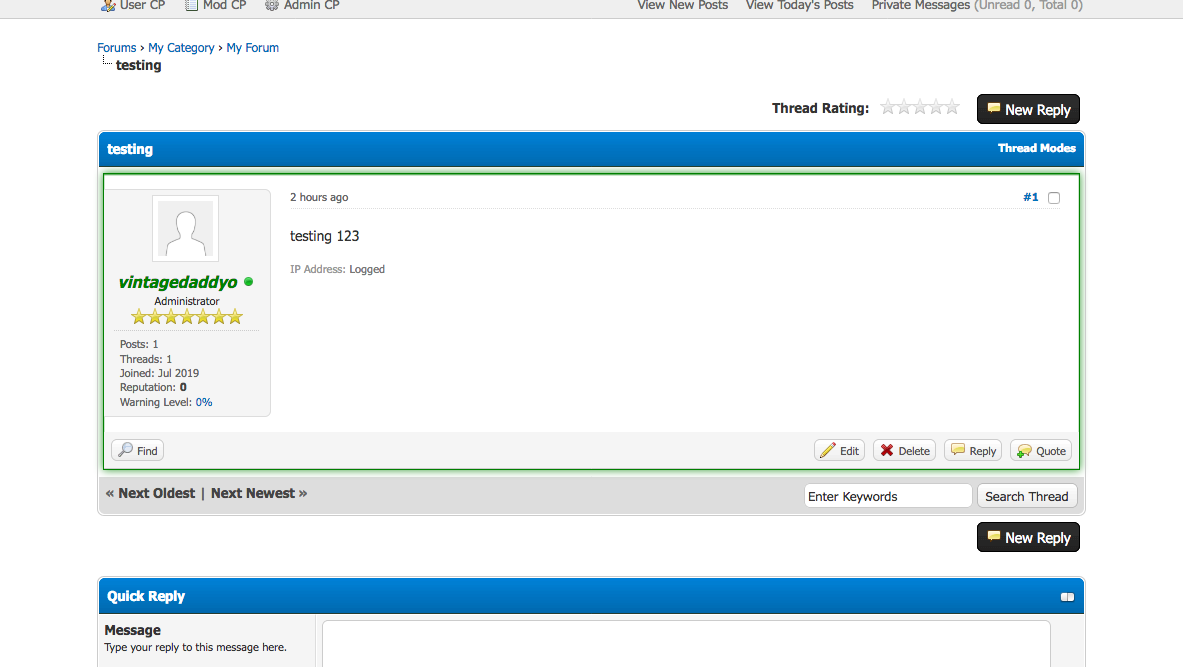Rate thread four stars

936,107
